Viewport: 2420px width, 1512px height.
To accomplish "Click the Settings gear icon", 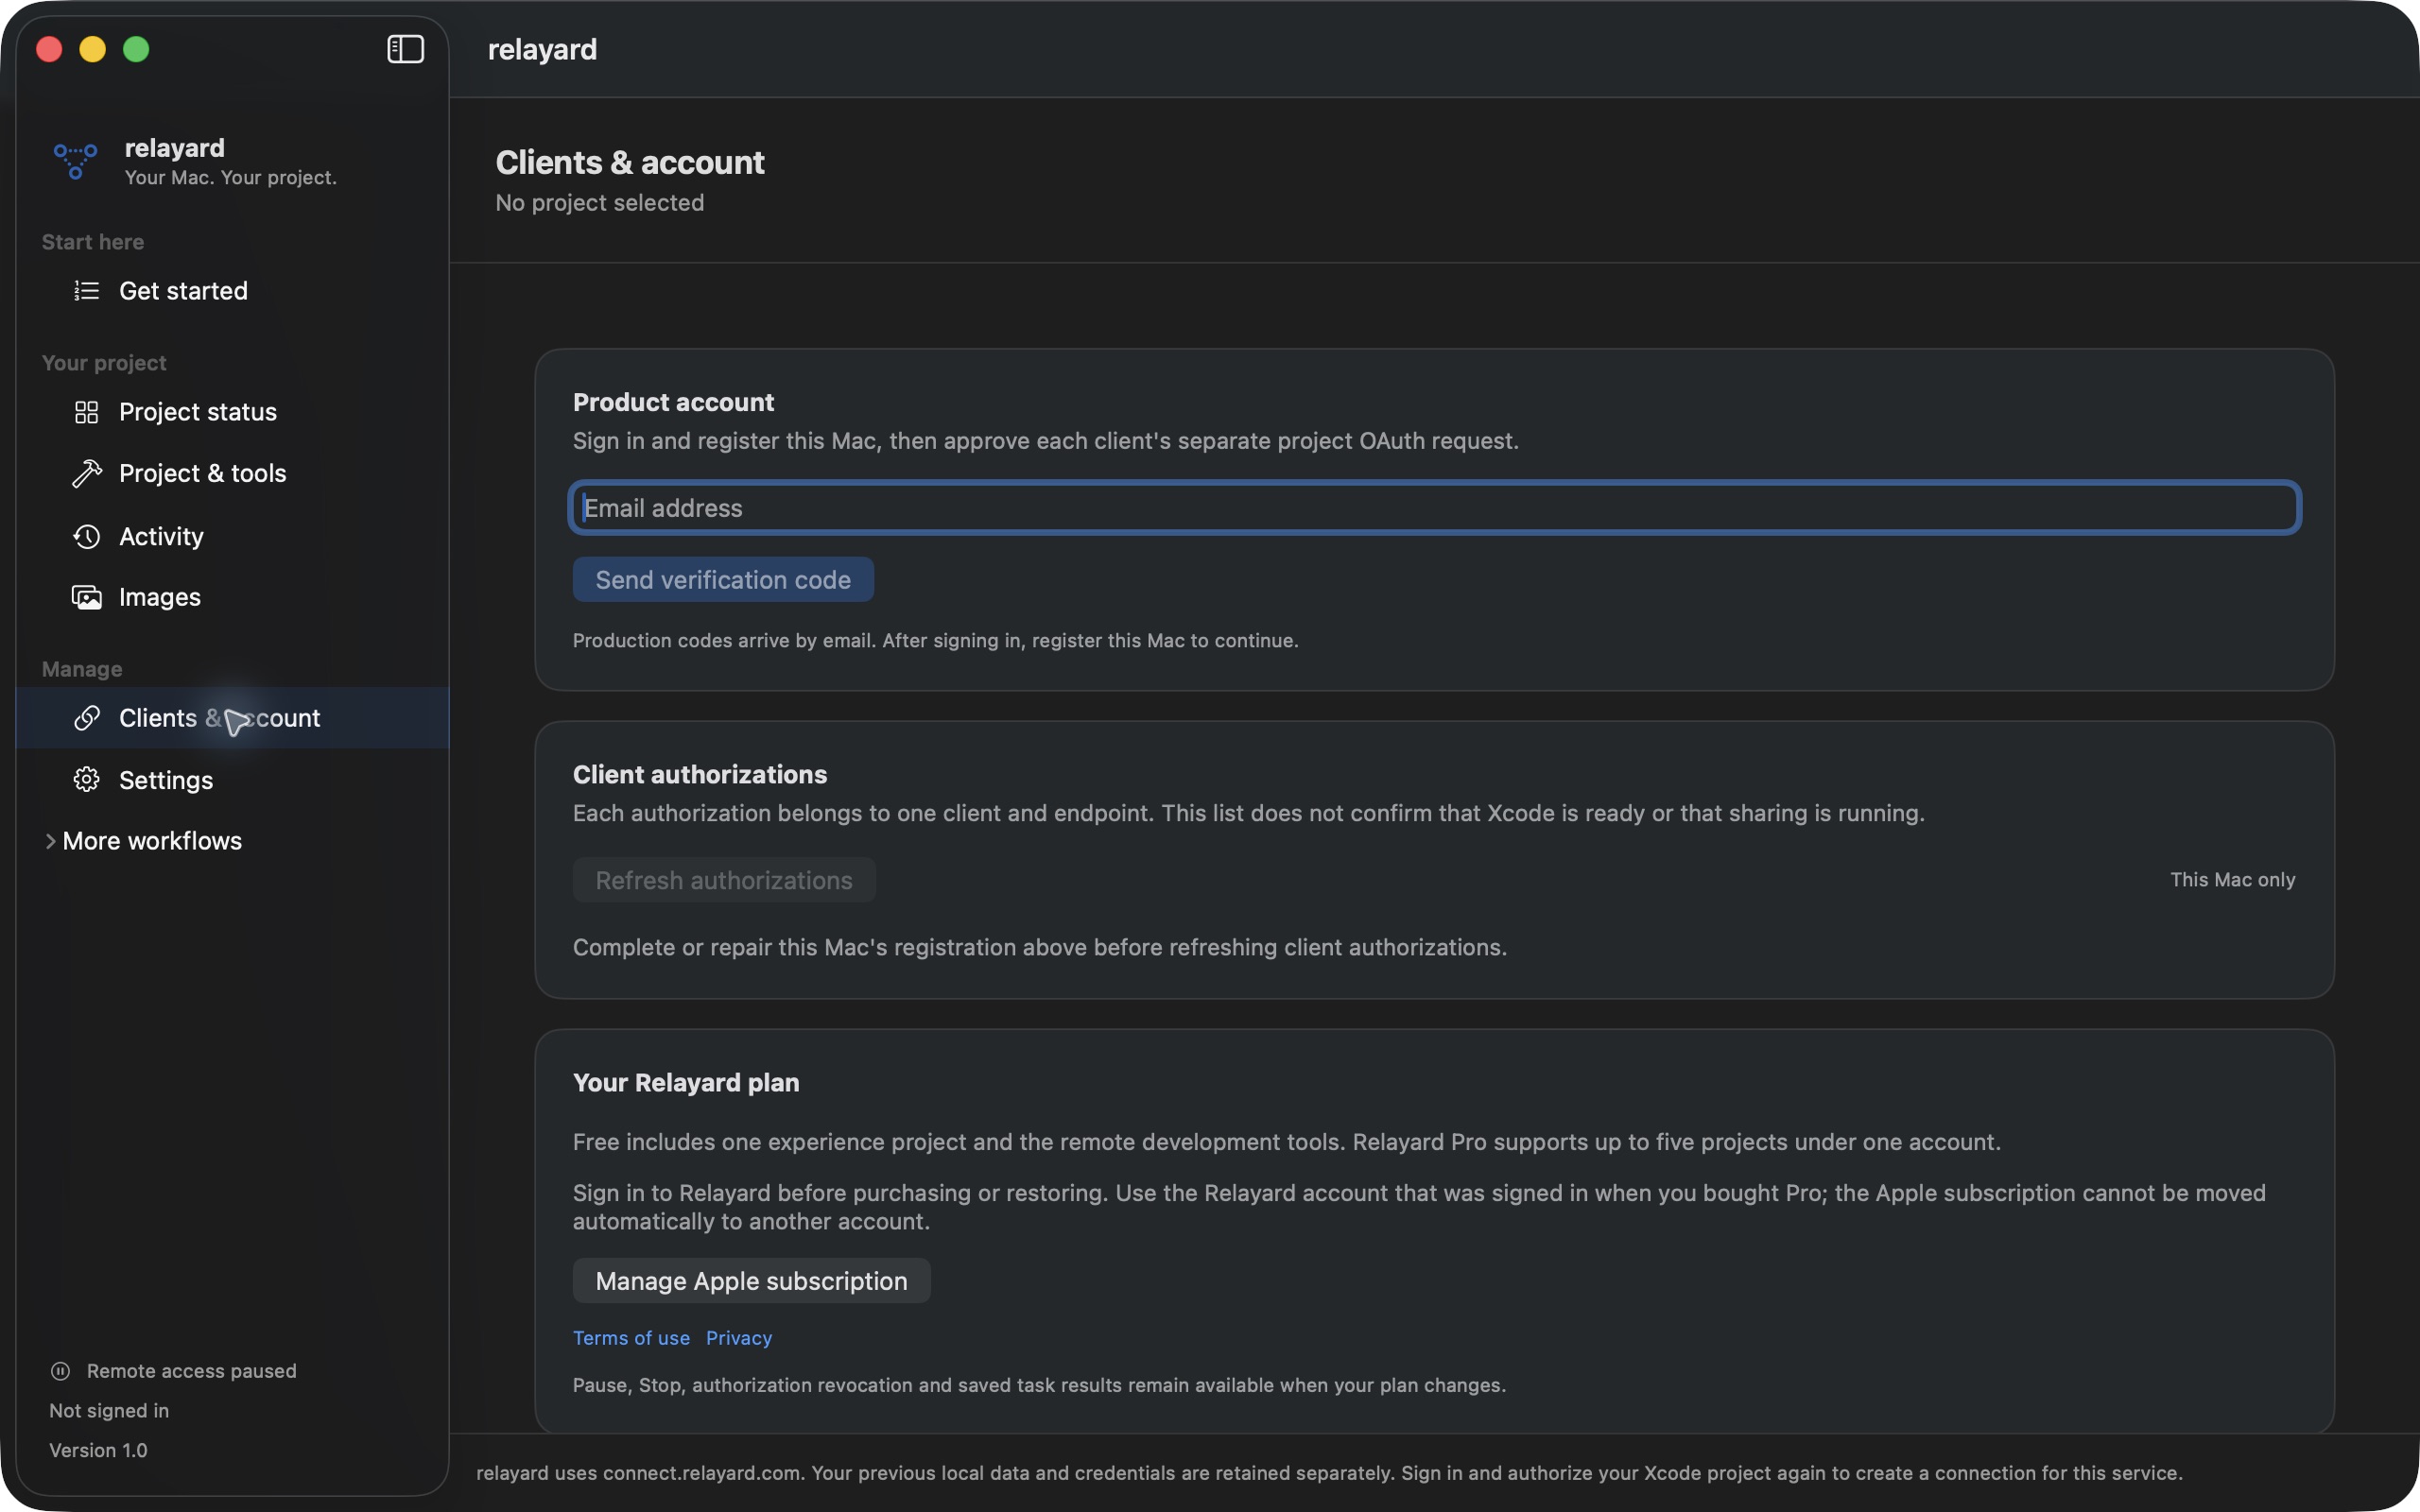I will pyautogui.click(x=87, y=780).
